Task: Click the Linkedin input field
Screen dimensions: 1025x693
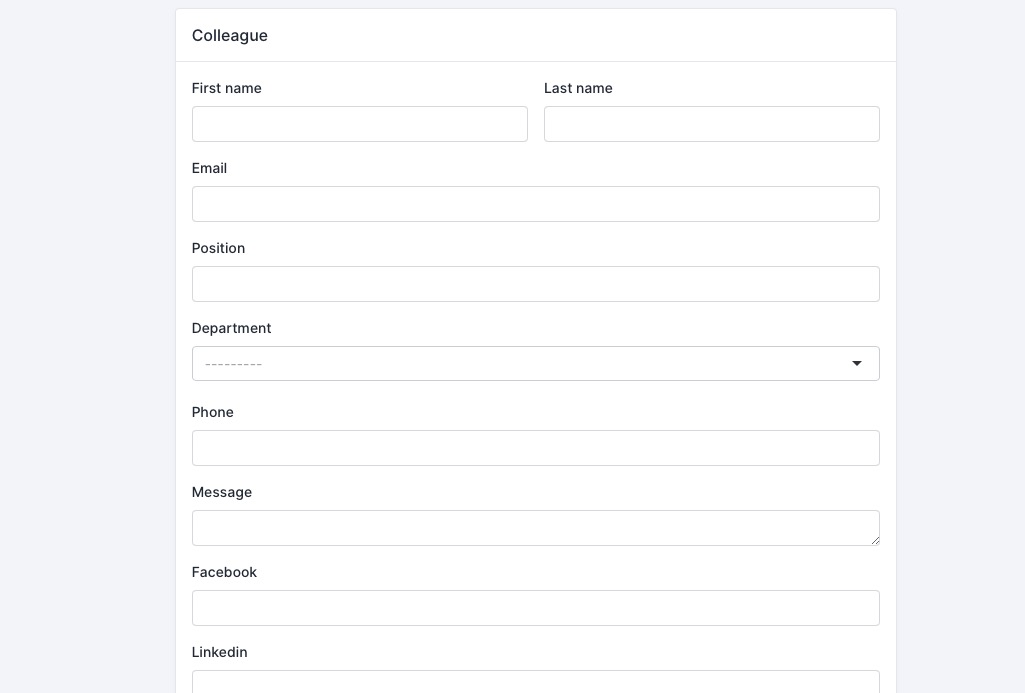Action: click(x=536, y=682)
